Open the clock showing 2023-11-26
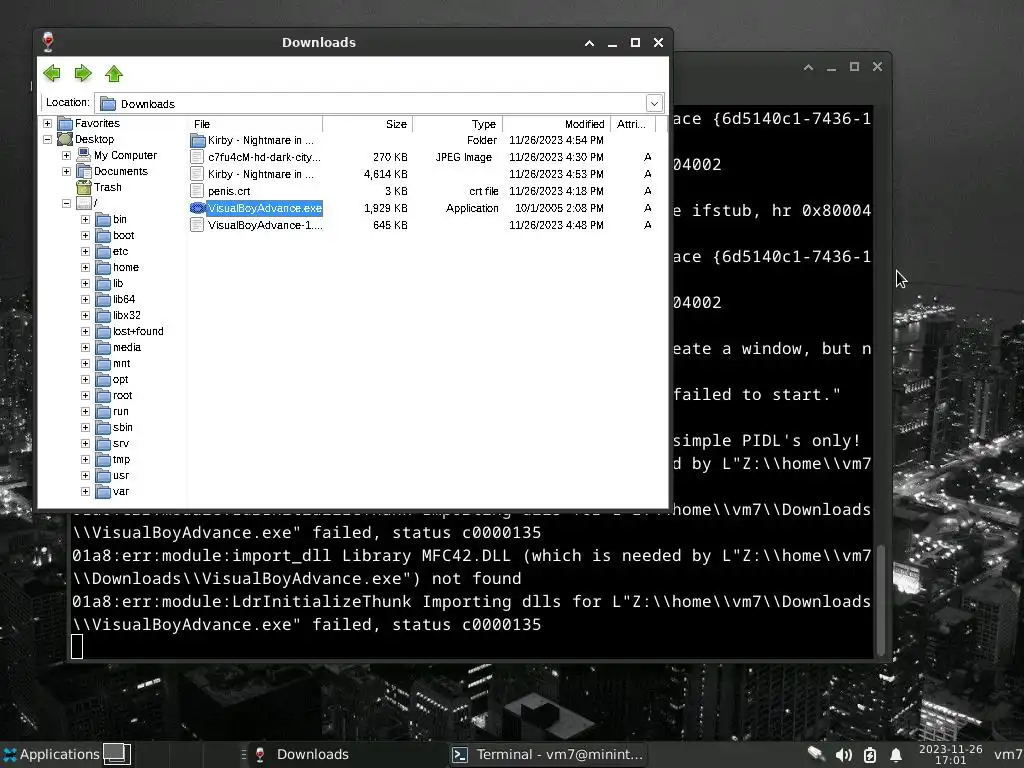Image resolution: width=1024 pixels, height=768 pixels. (950, 754)
